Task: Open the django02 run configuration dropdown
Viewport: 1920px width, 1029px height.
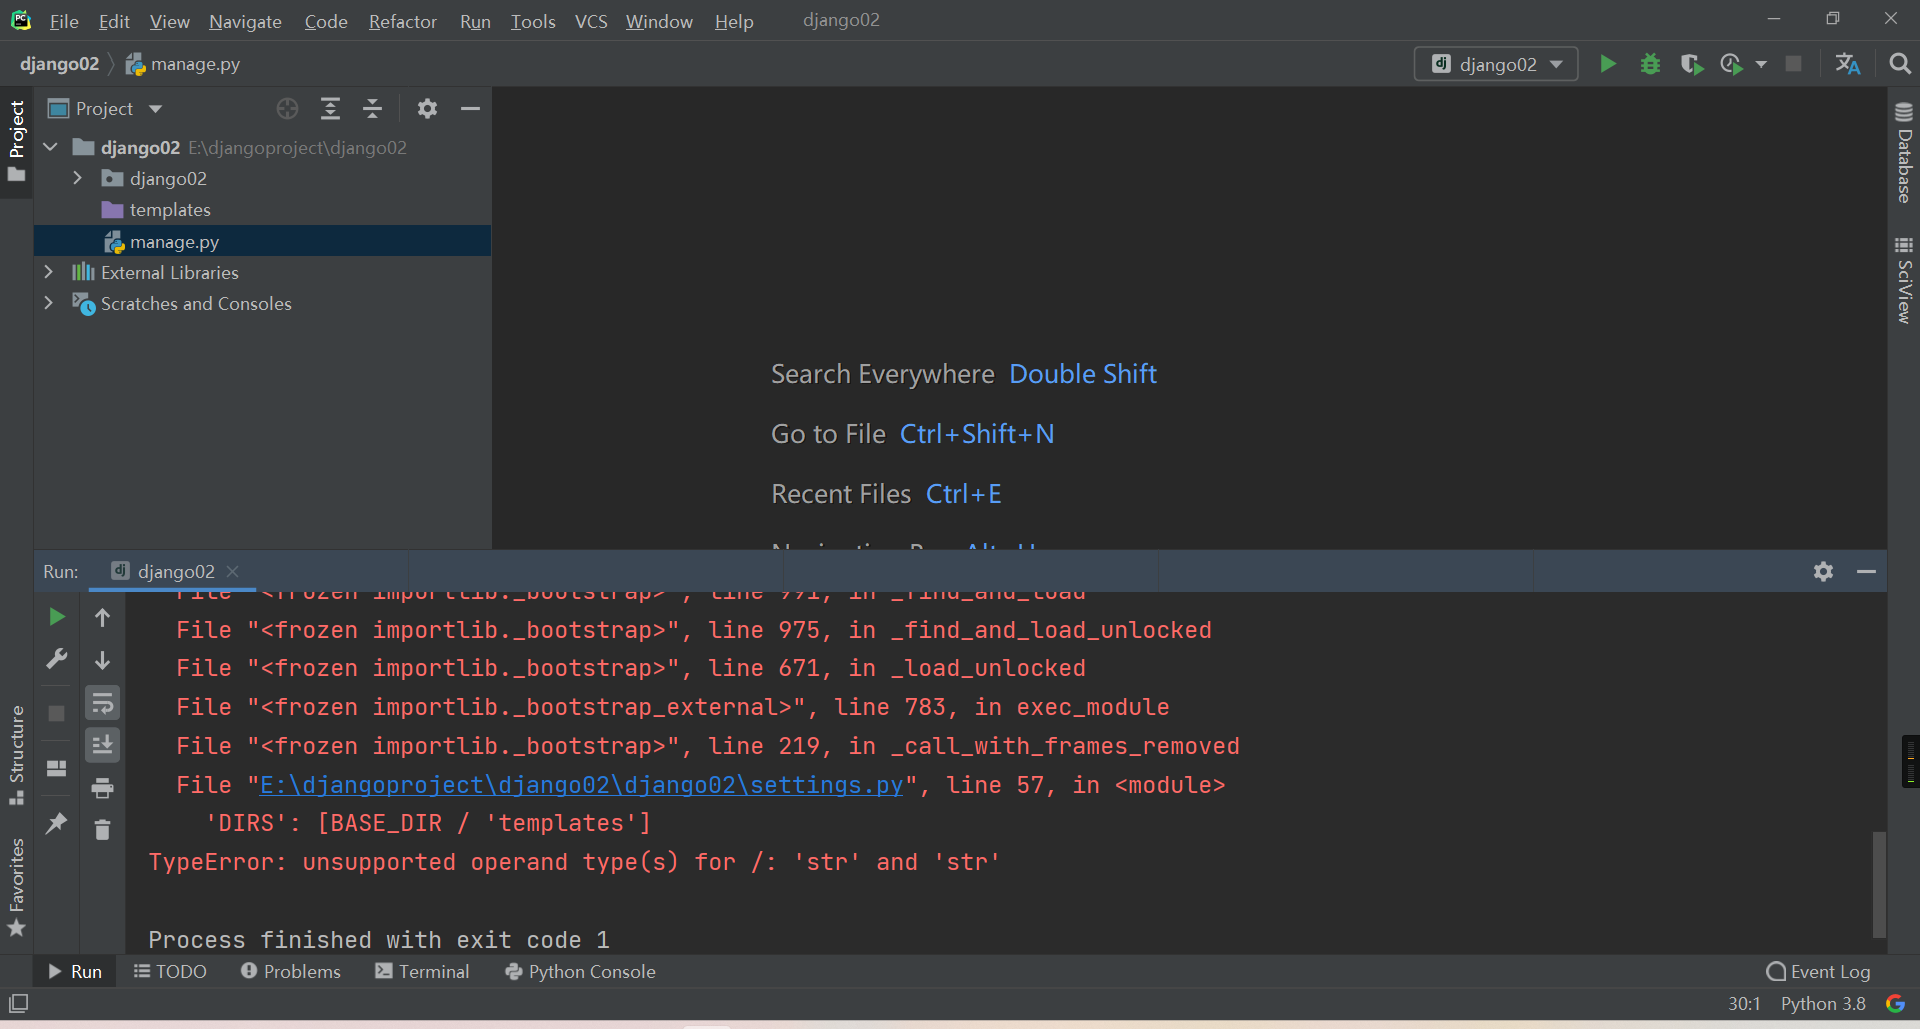Action: click(1496, 64)
